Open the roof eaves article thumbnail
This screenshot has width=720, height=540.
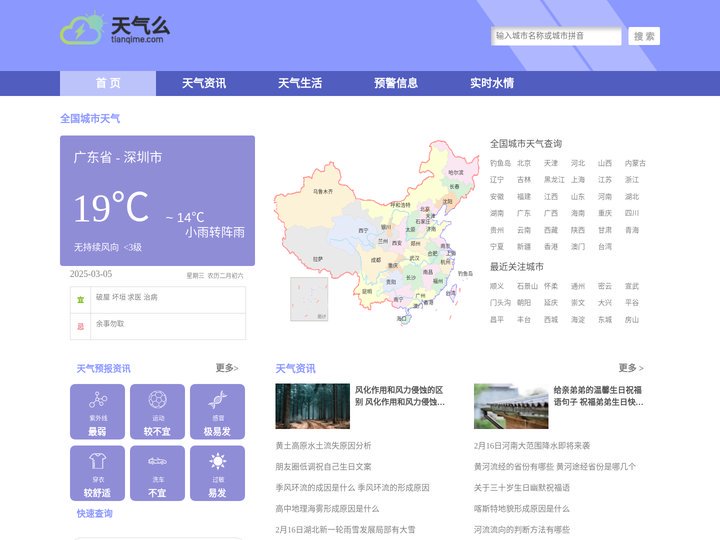511,406
